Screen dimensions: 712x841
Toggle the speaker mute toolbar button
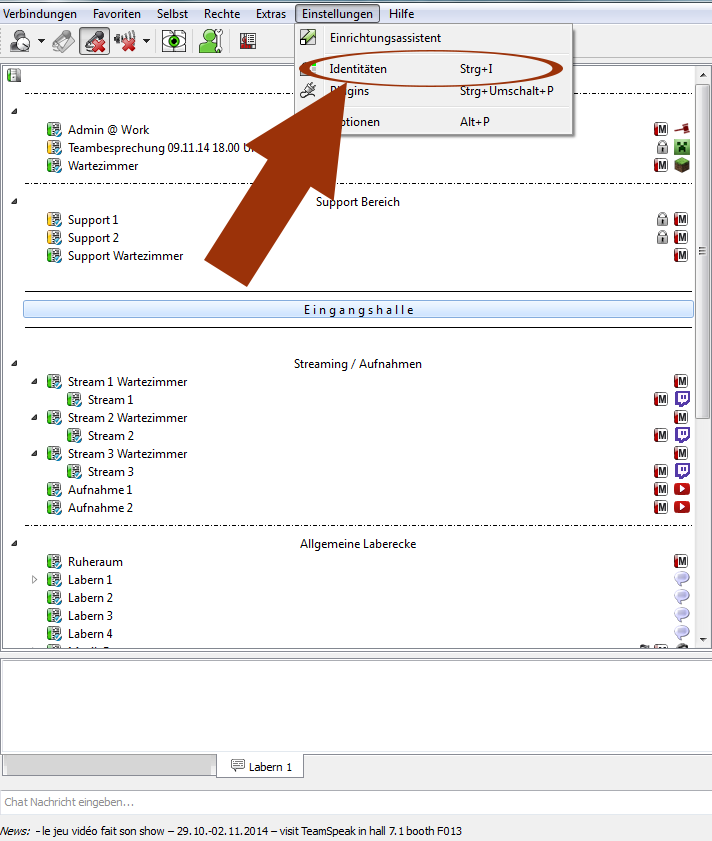click(124, 41)
